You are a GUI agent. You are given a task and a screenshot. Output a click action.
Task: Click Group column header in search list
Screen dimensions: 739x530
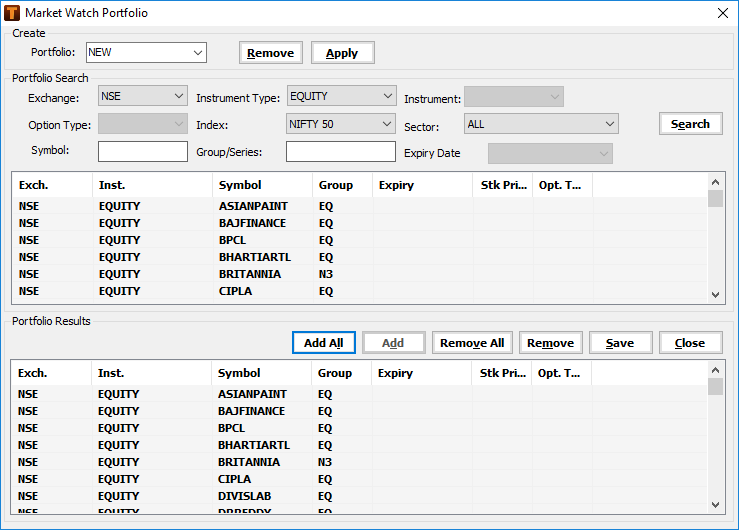click(x=343, y=185)
